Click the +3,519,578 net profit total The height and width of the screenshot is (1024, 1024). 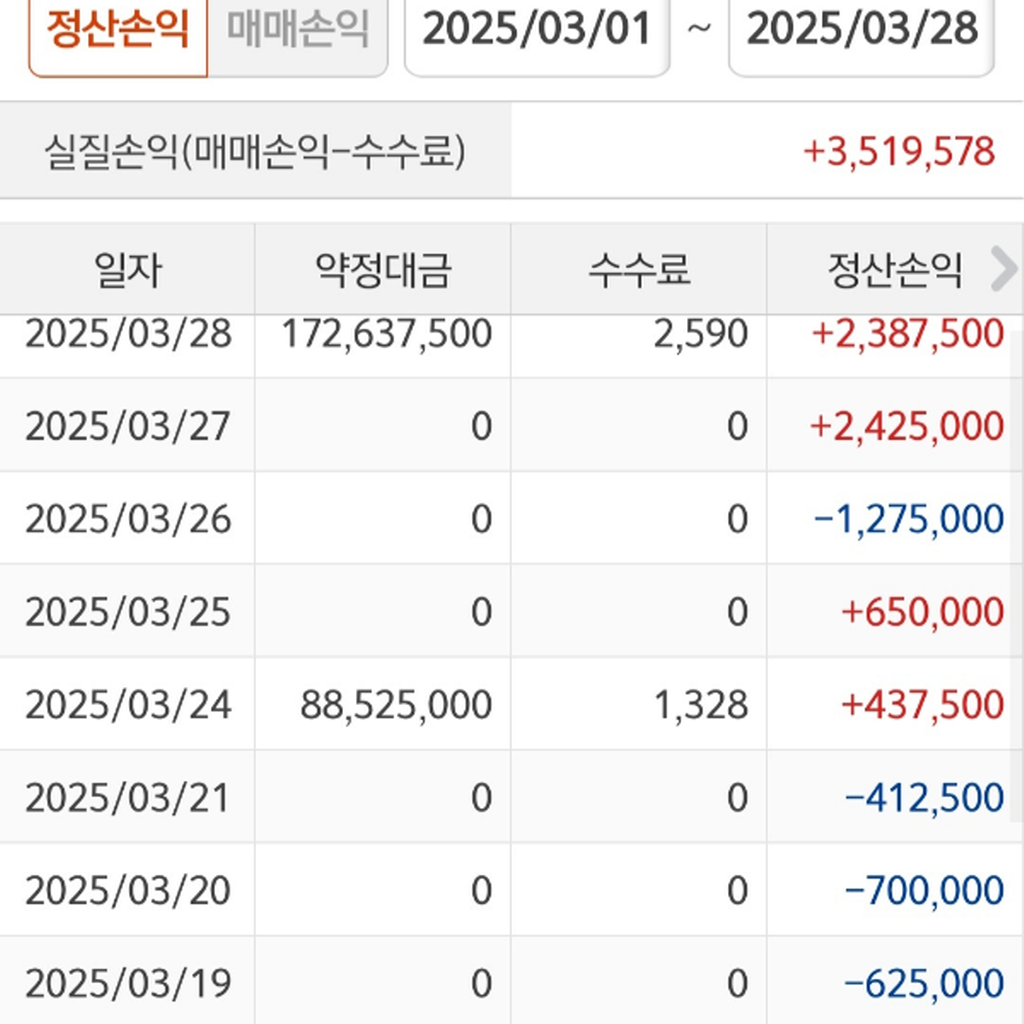click(899, 152)
